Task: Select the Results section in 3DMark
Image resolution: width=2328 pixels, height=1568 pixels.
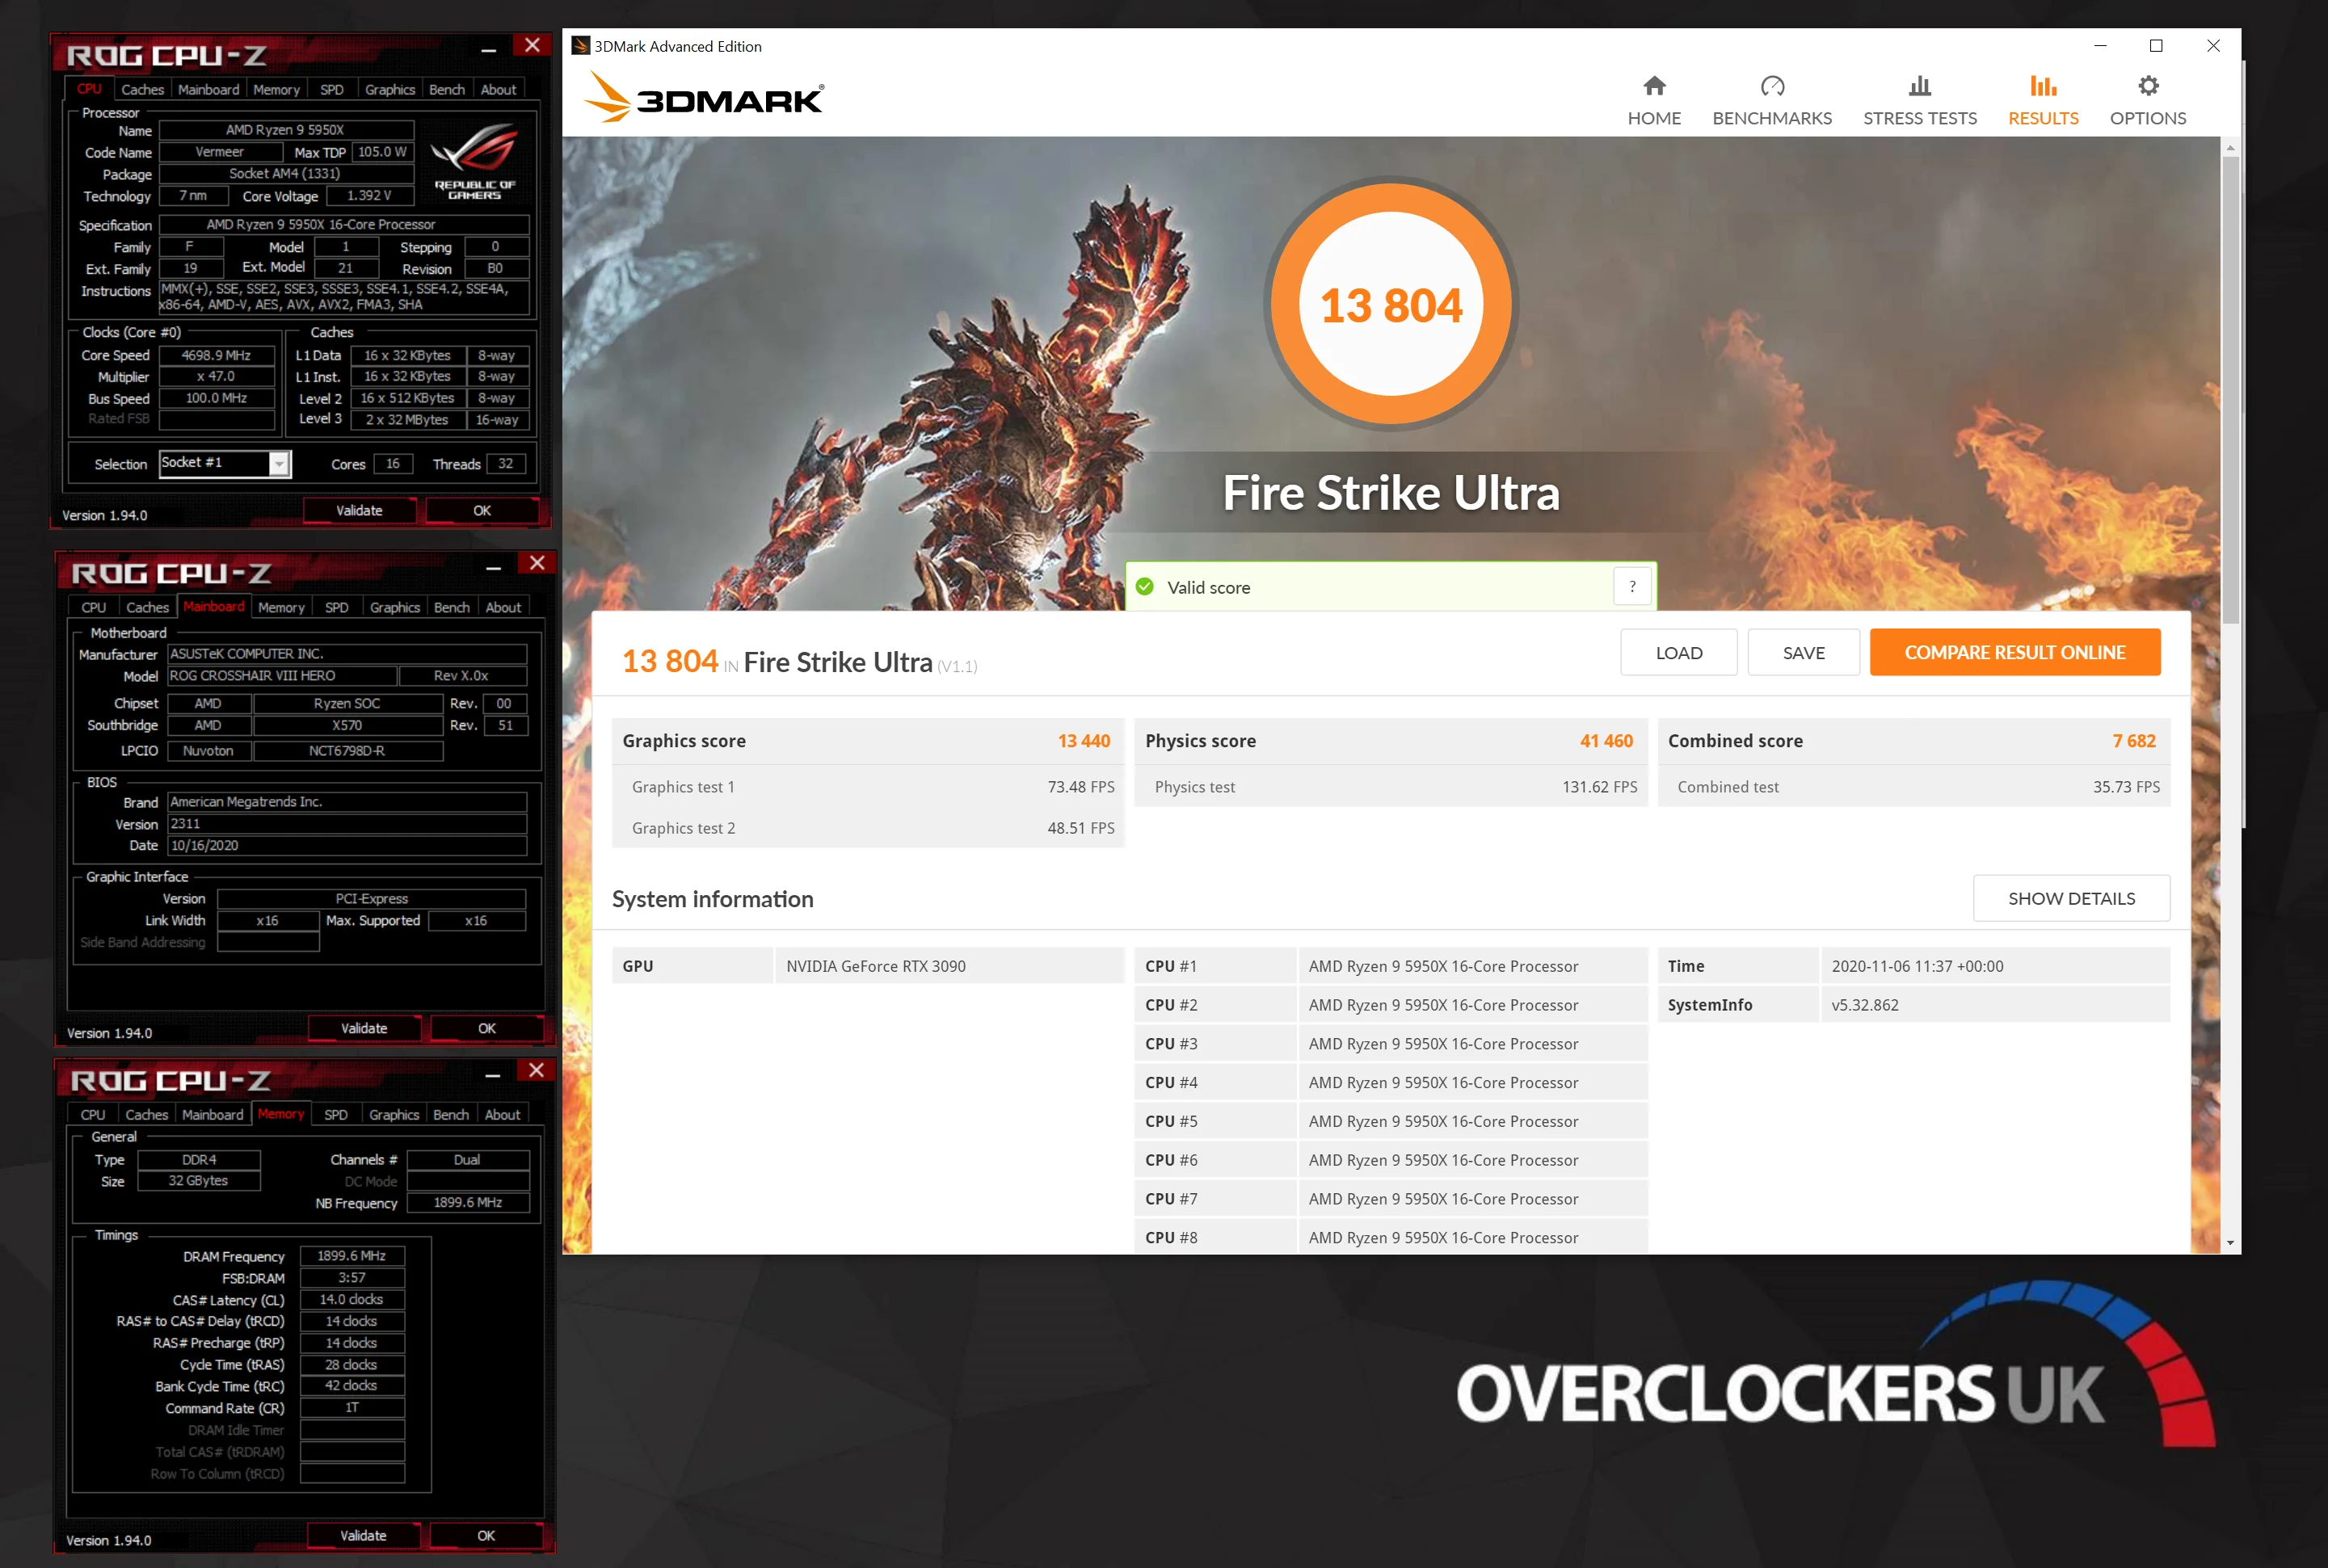Action: pos(2043,100)
